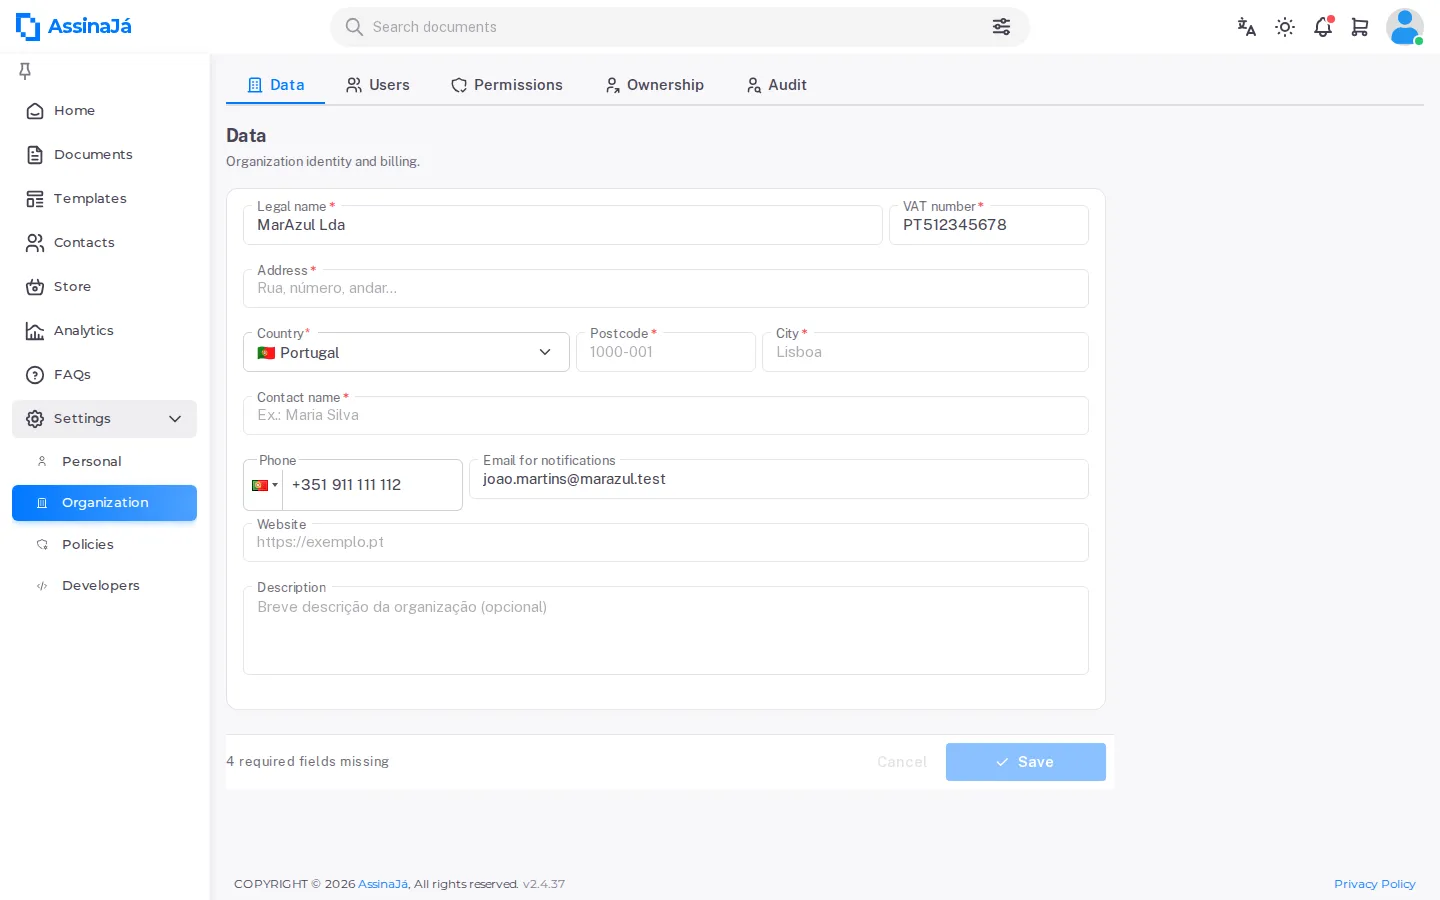
Task: Toggle the sidebar pin icon
Action: pyautogui.click(x=25, y=70)
